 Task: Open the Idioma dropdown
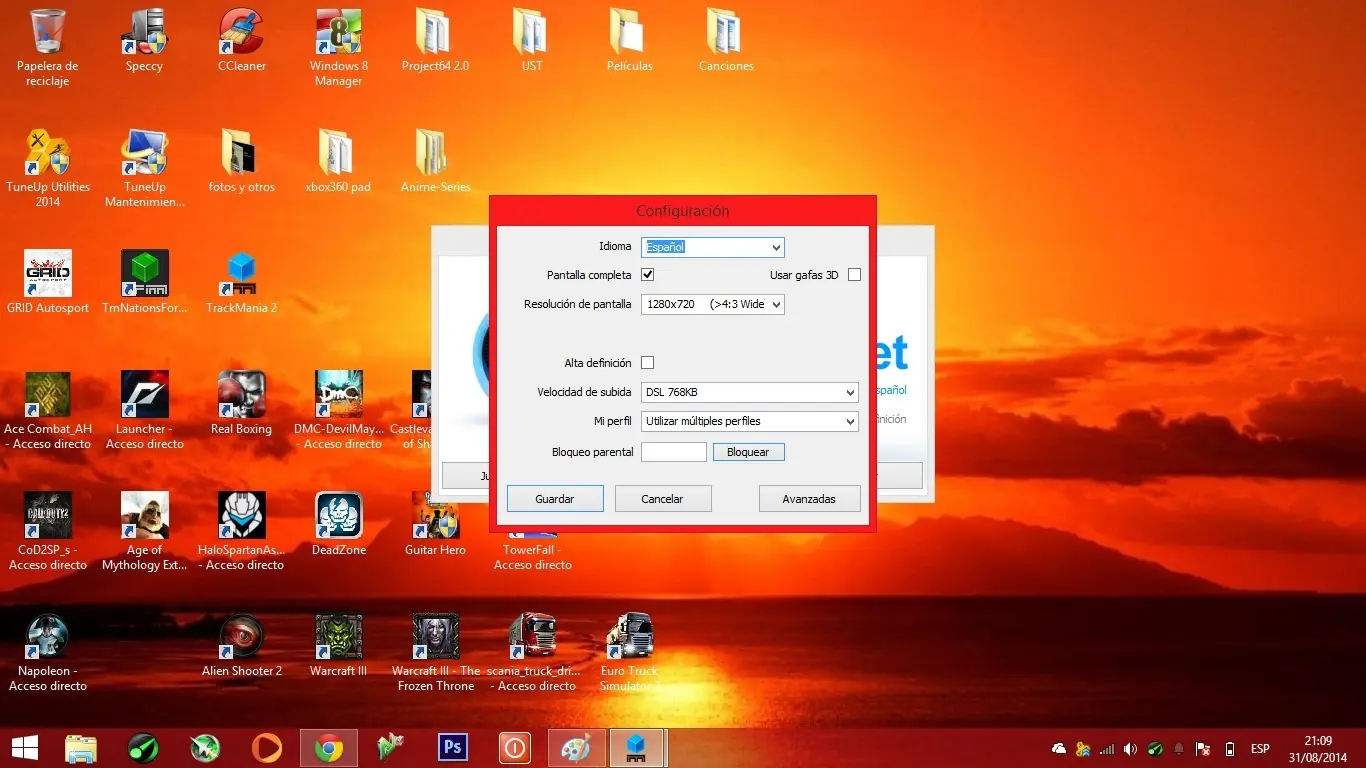713,247
